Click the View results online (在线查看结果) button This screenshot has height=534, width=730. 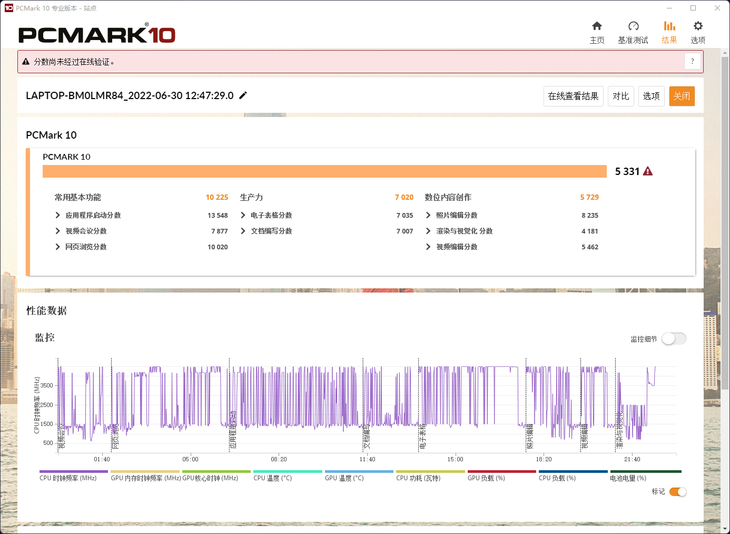(573, 96)
